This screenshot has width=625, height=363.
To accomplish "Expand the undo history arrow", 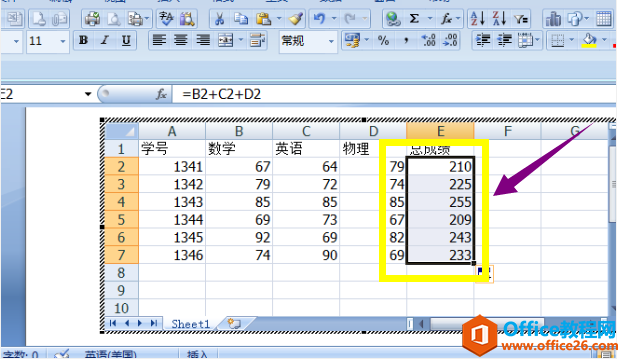I will coord(334,19).
